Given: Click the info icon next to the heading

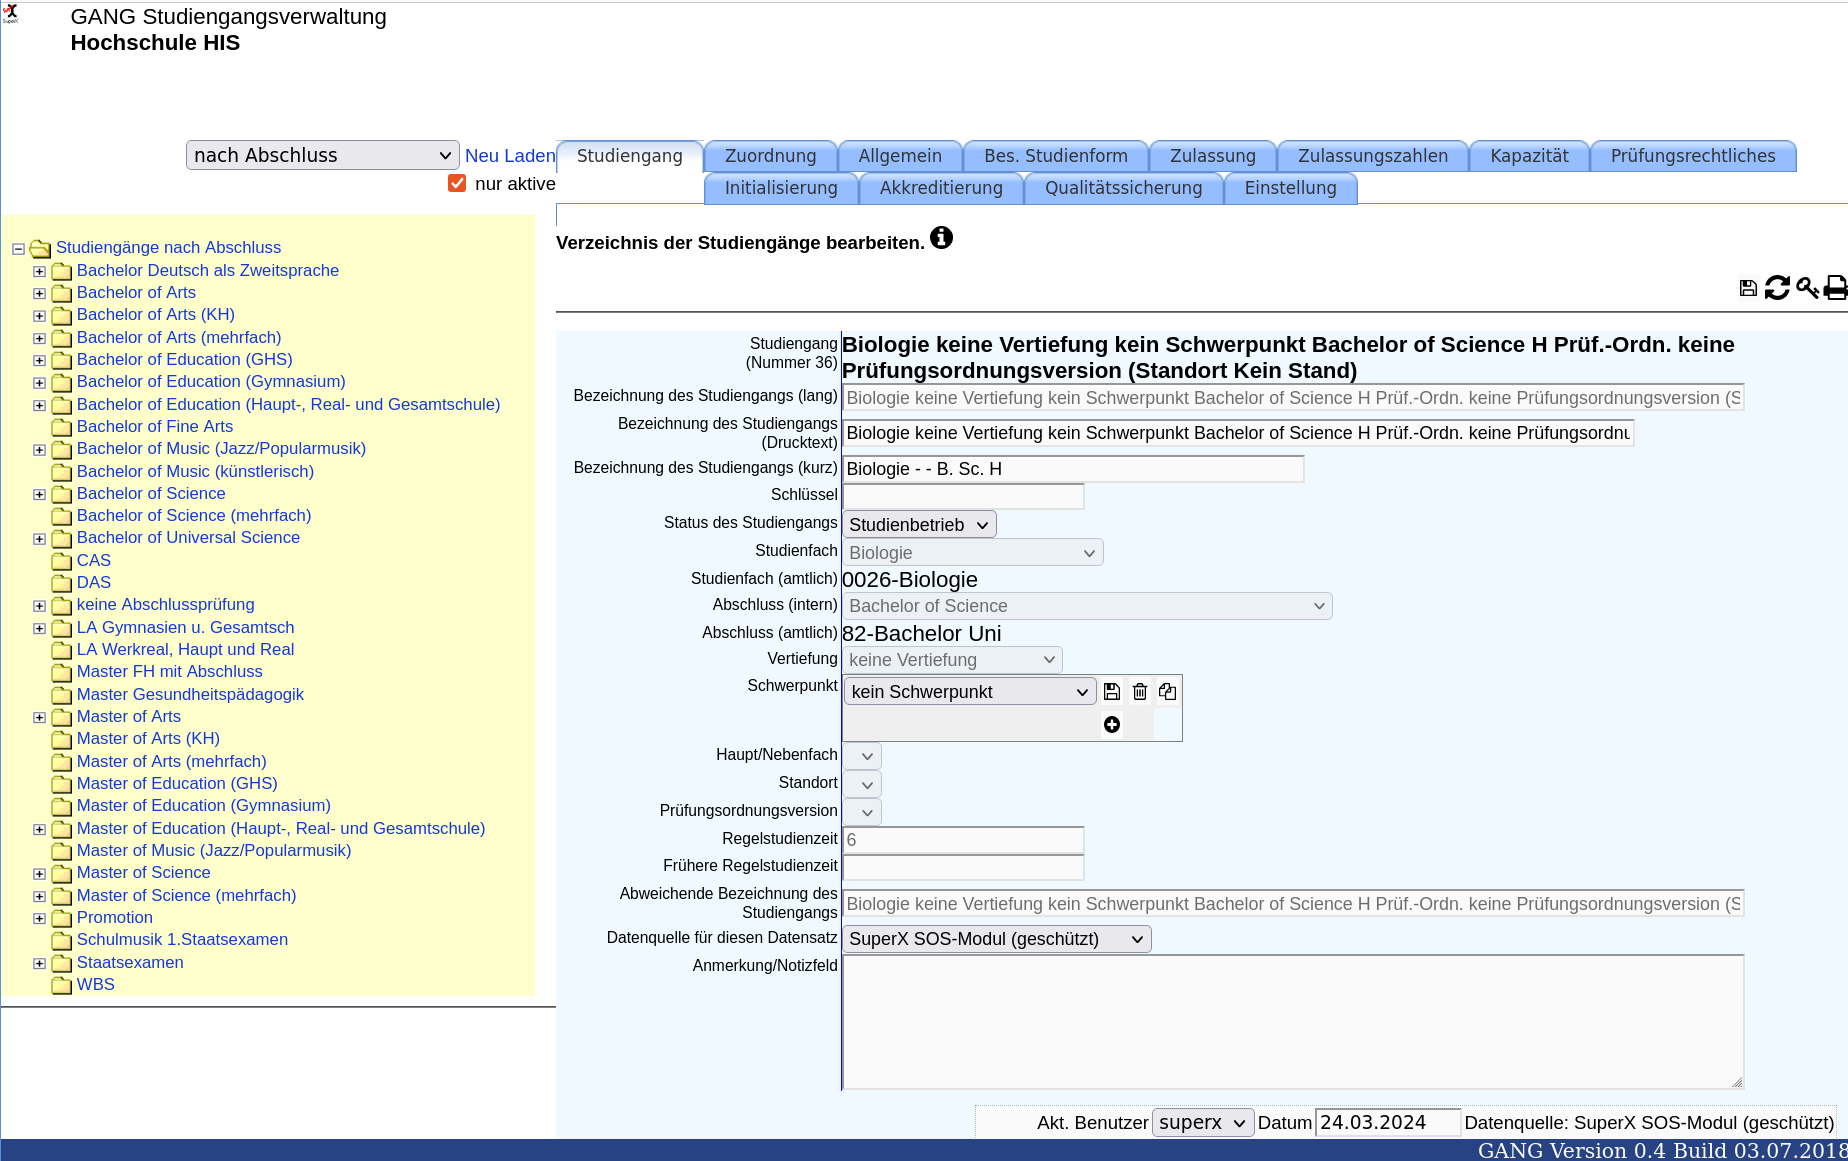Looking at the screenshot, I should [x=941, y=238].
